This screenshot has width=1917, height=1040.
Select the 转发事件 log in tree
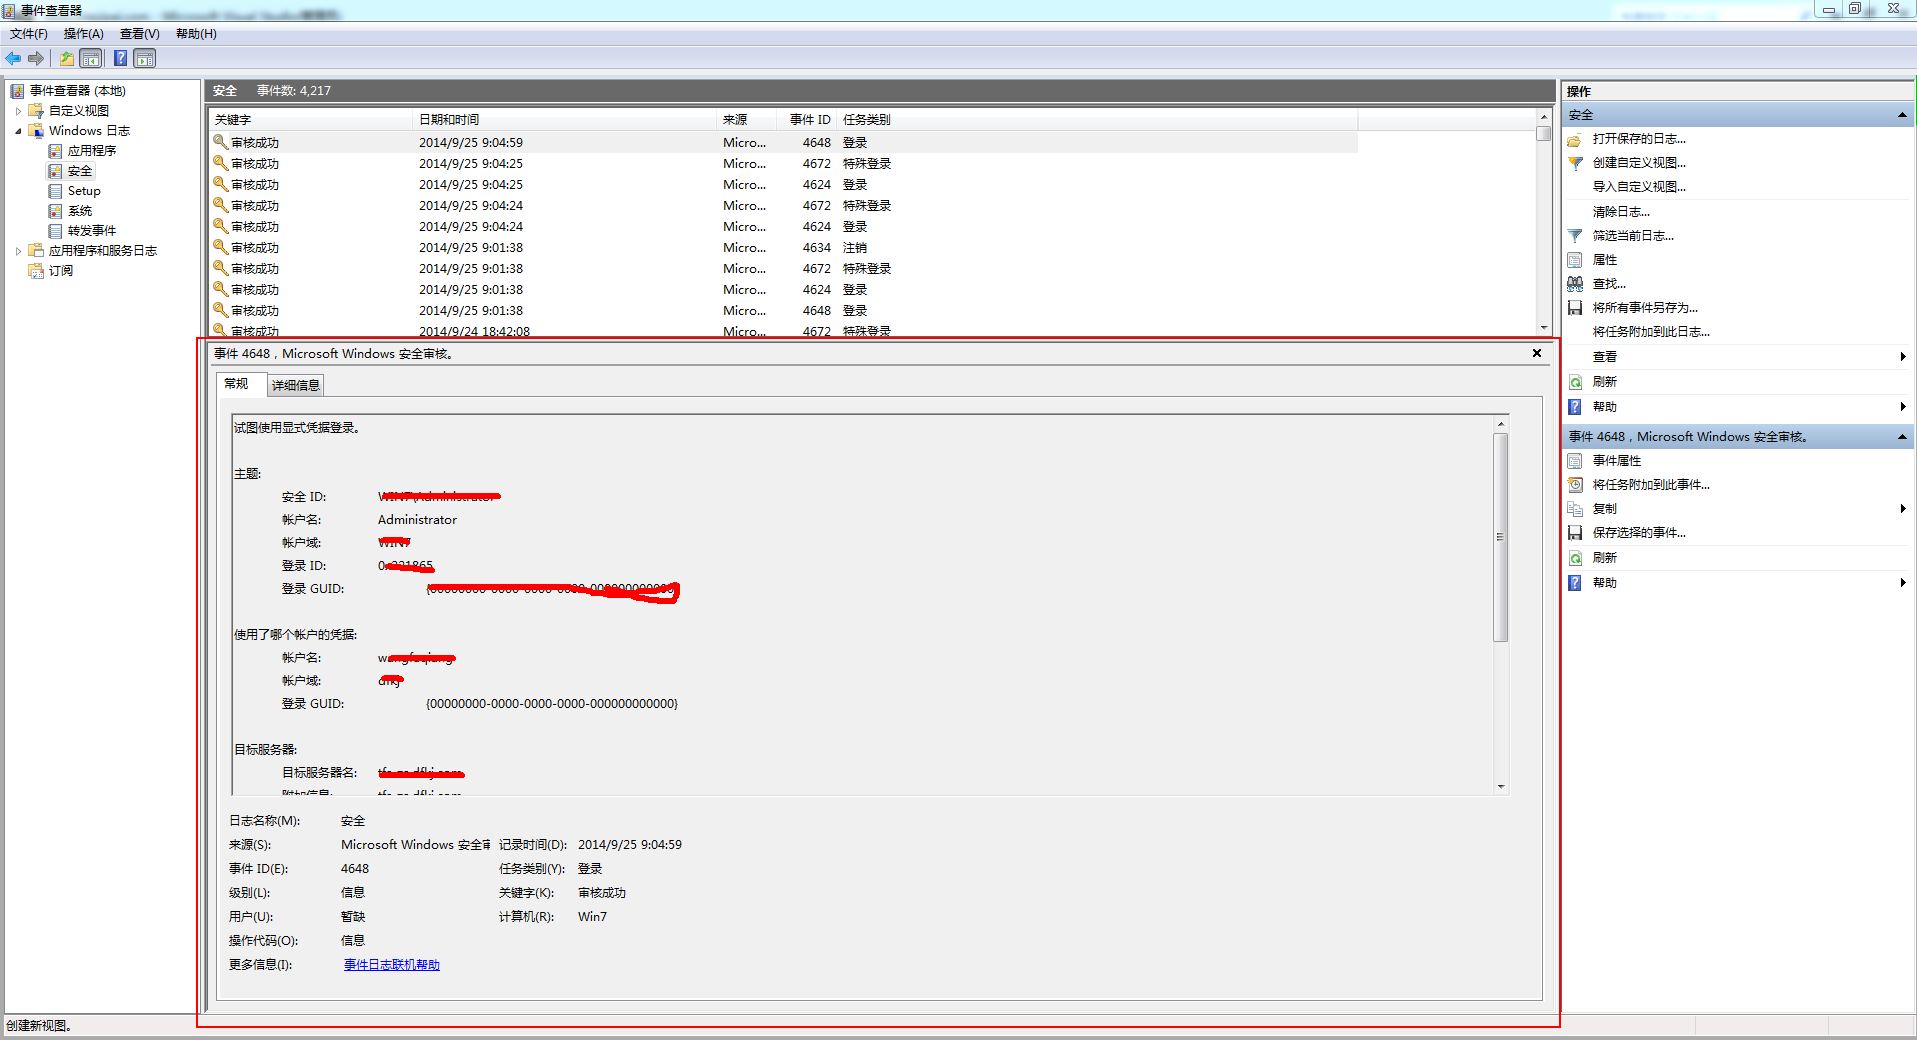tap(92, 231)
